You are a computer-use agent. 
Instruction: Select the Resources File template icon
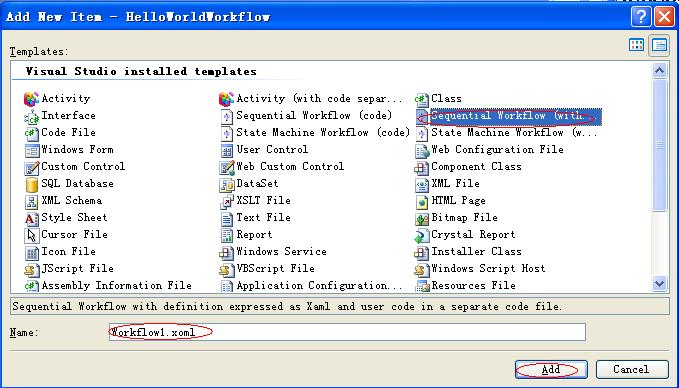421,286
